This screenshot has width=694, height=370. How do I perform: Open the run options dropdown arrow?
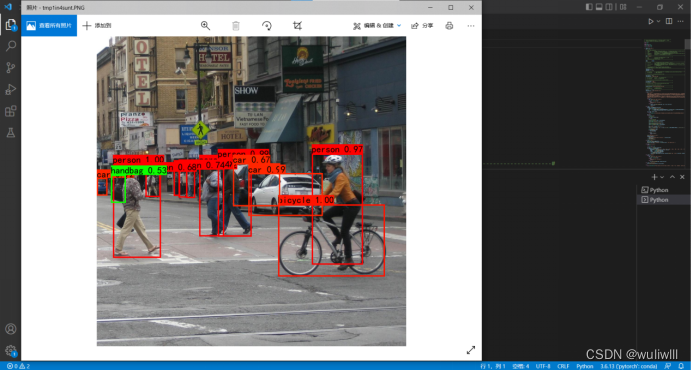pos(659,21)
